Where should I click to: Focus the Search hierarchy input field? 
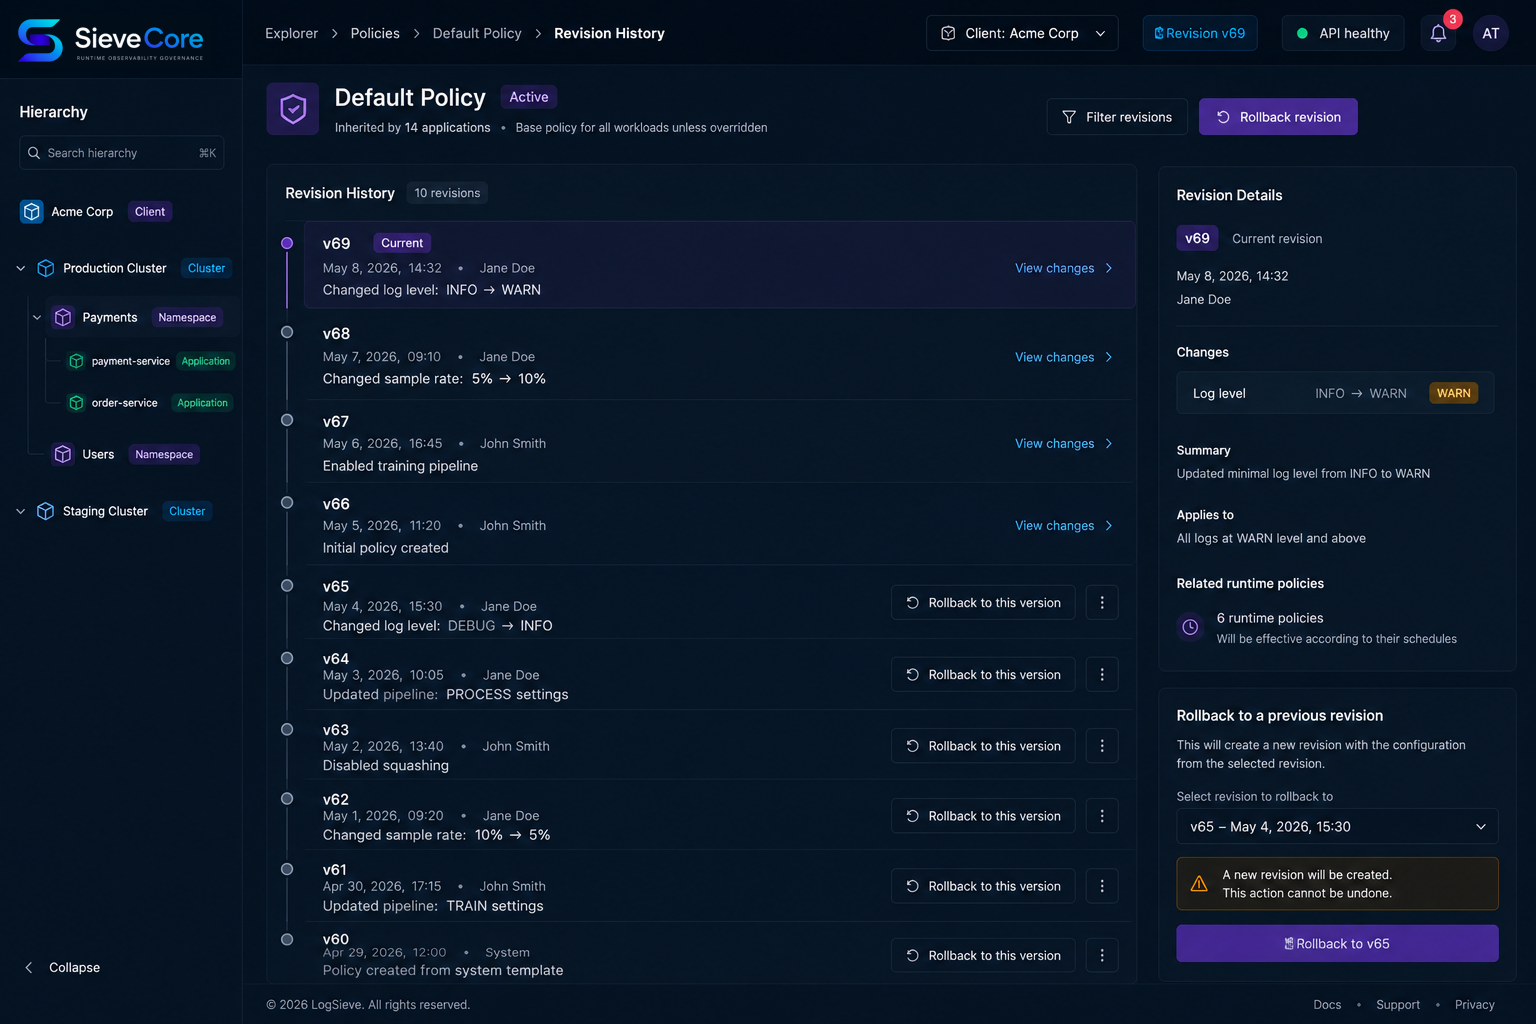(121, 153)
